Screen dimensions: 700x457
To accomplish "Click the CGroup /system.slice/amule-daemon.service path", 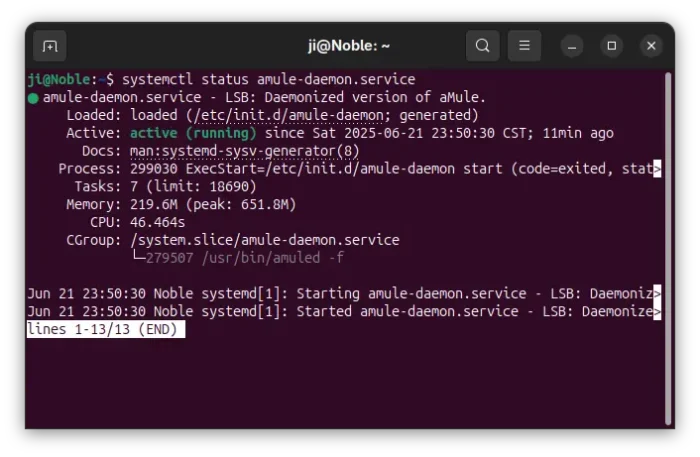I will (264, 240).
